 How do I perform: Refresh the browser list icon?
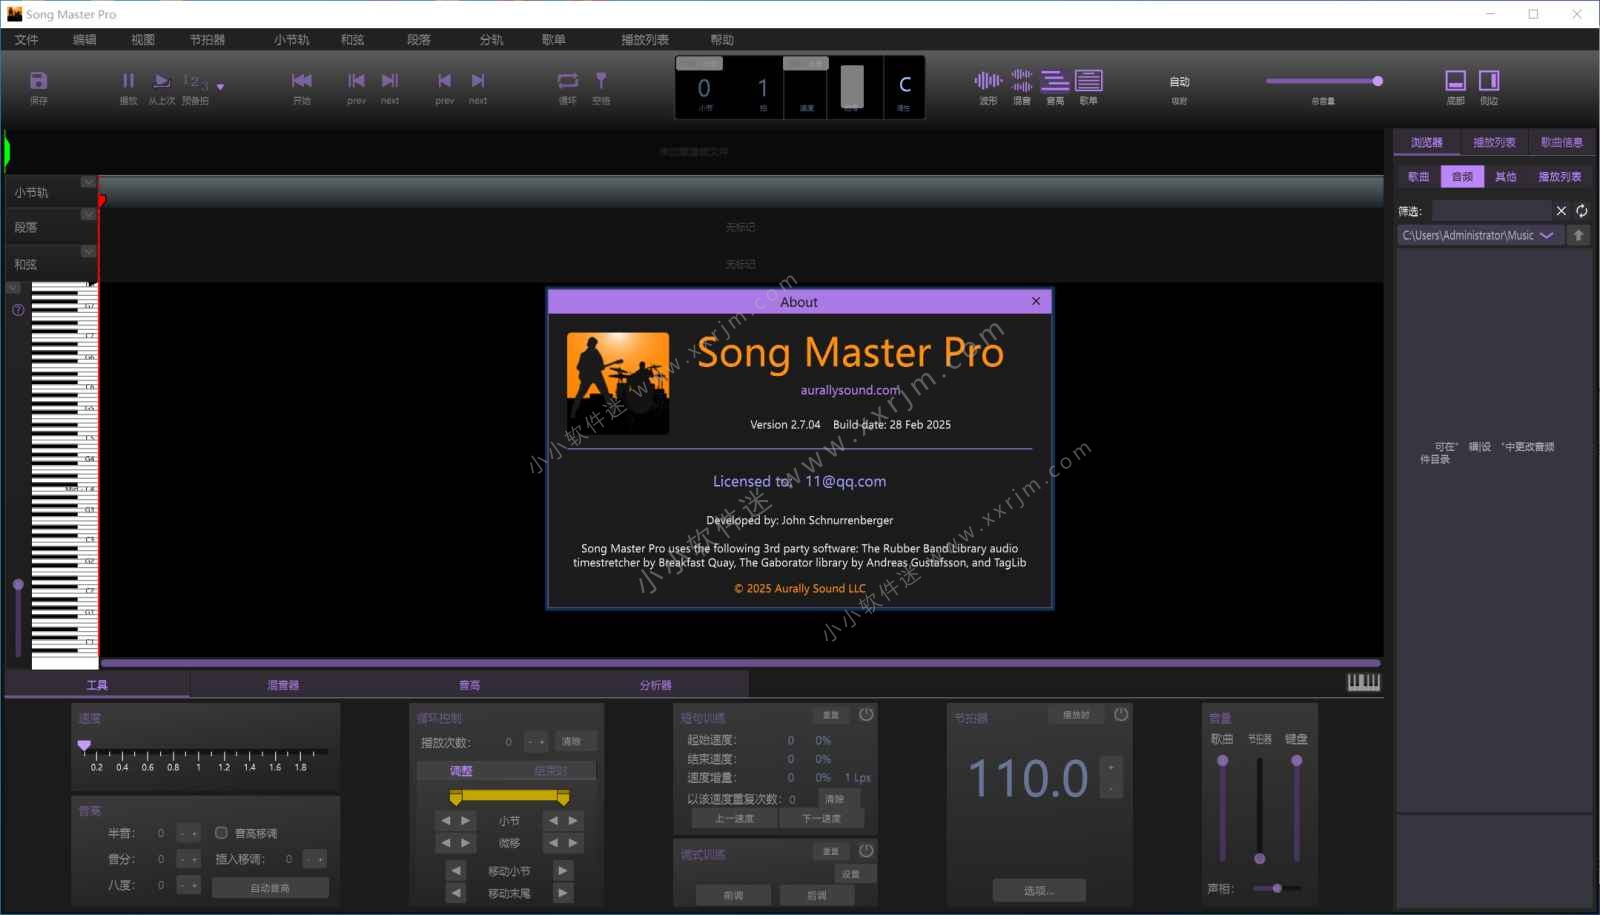coord(1582,211)
